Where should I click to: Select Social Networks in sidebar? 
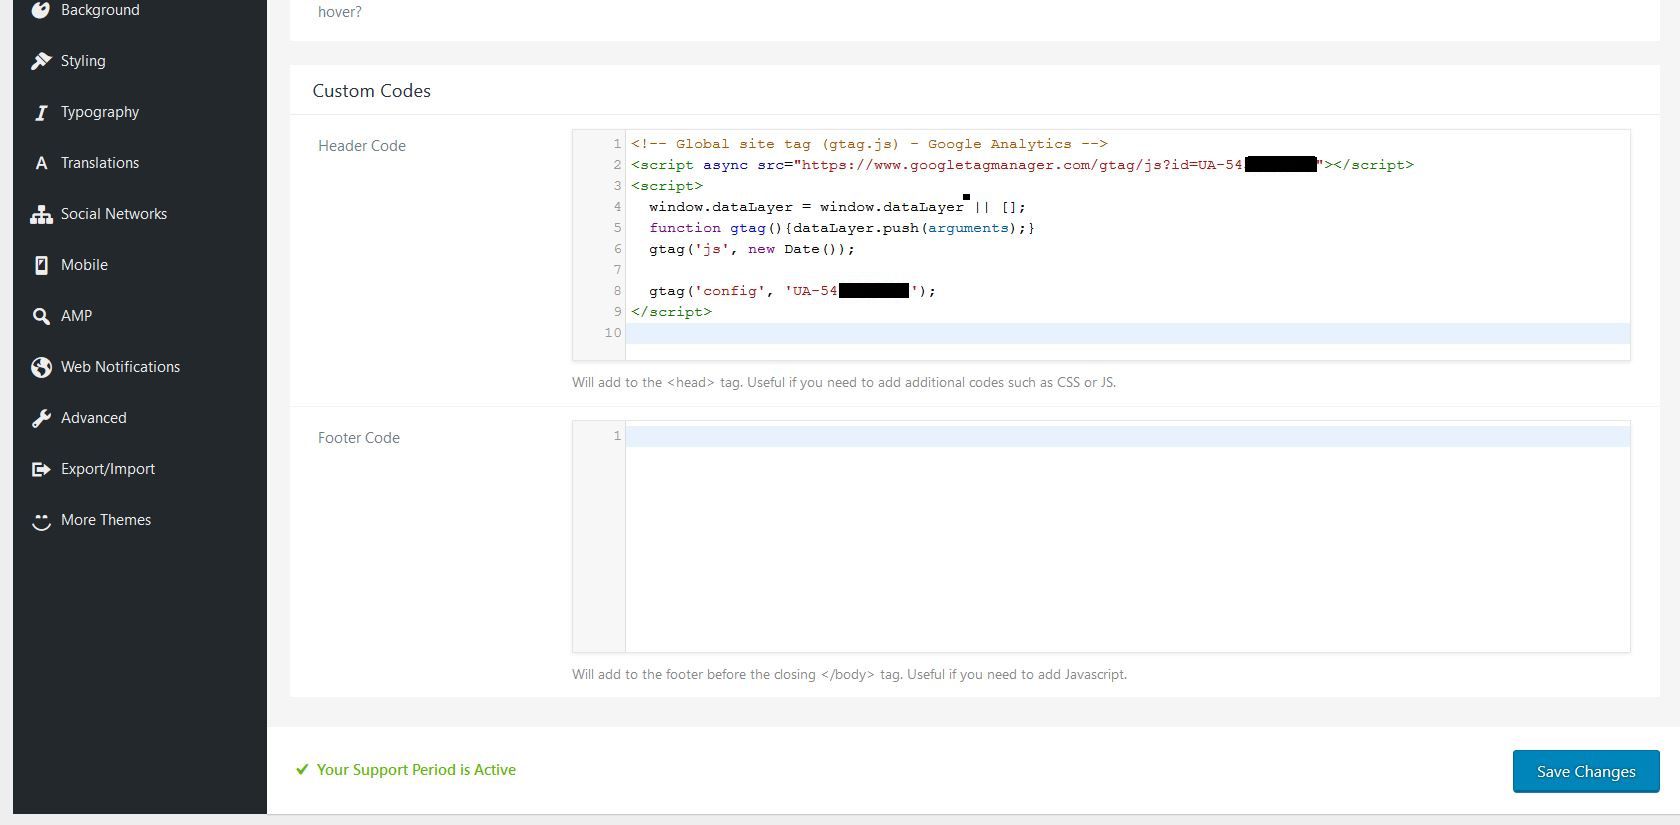(x=114, y=214)
